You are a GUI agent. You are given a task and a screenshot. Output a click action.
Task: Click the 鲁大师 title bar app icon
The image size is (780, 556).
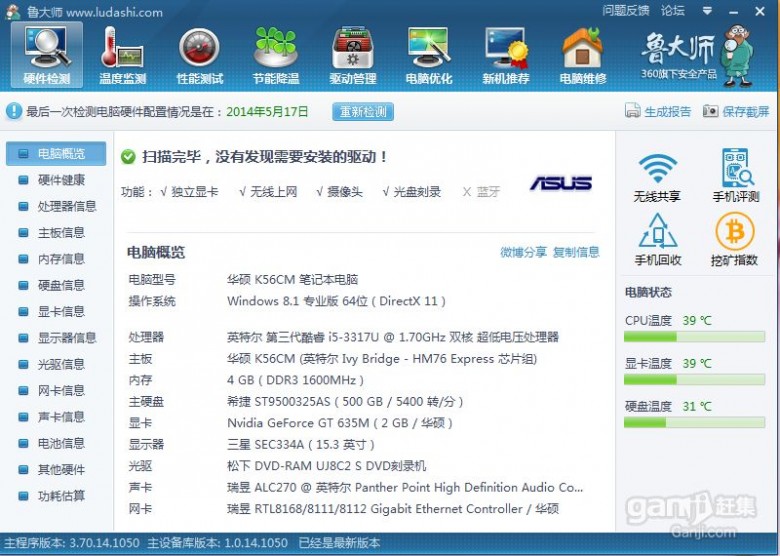coord(12,11)
